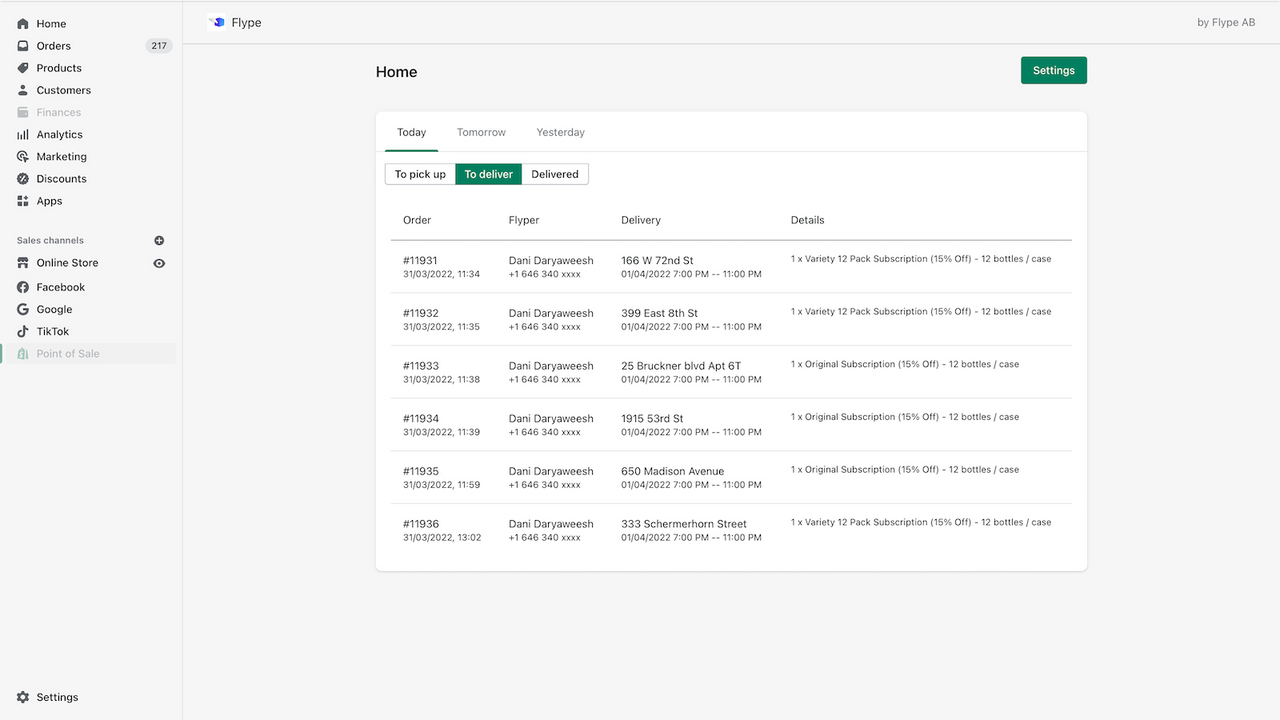Viewport: 1280px width, 720px height.
Task: Switch to the Tomorrow tab
Action: coord(481,132)
